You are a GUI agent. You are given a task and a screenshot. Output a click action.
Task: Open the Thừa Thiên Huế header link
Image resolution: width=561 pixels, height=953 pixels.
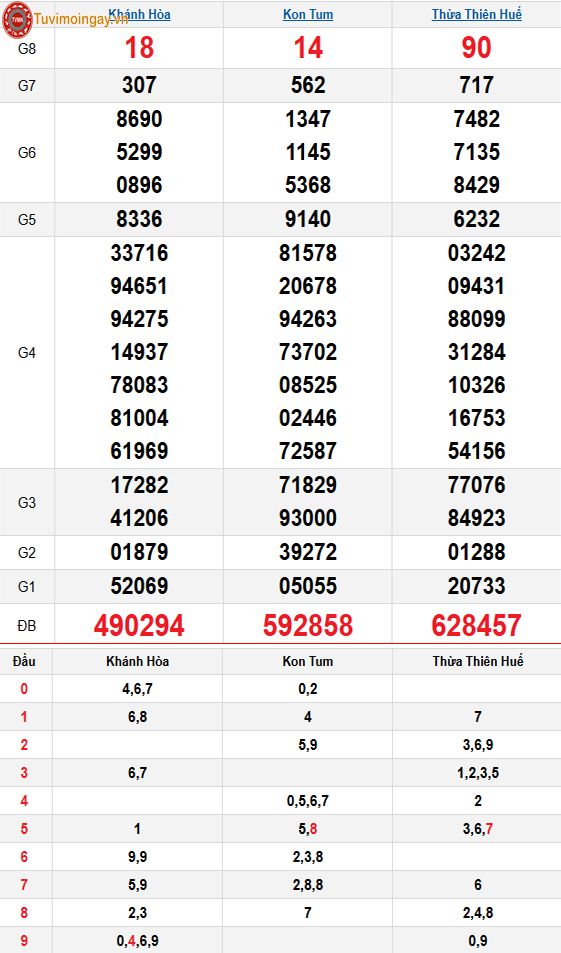pos(477,14)
